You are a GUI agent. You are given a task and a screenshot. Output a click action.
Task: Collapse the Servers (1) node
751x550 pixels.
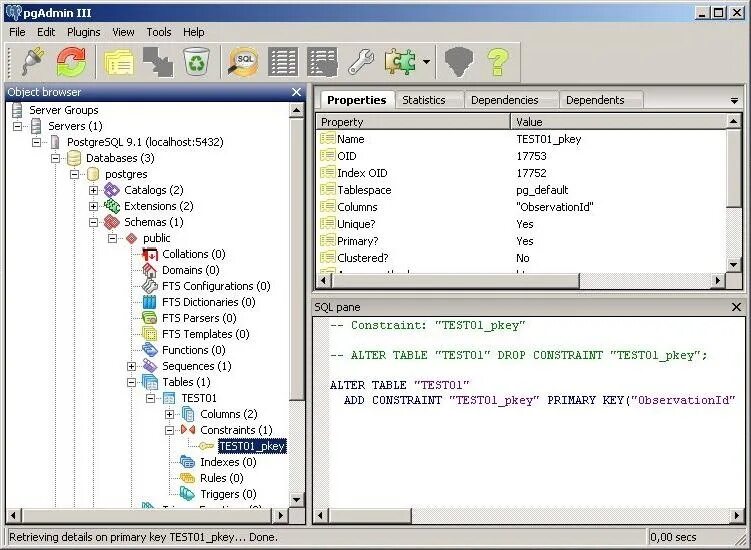tap(18, 126)
